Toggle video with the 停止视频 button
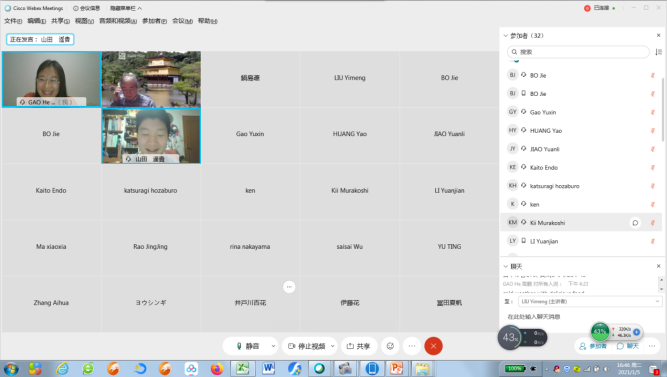Screen dimensions: 667x377 307,346
